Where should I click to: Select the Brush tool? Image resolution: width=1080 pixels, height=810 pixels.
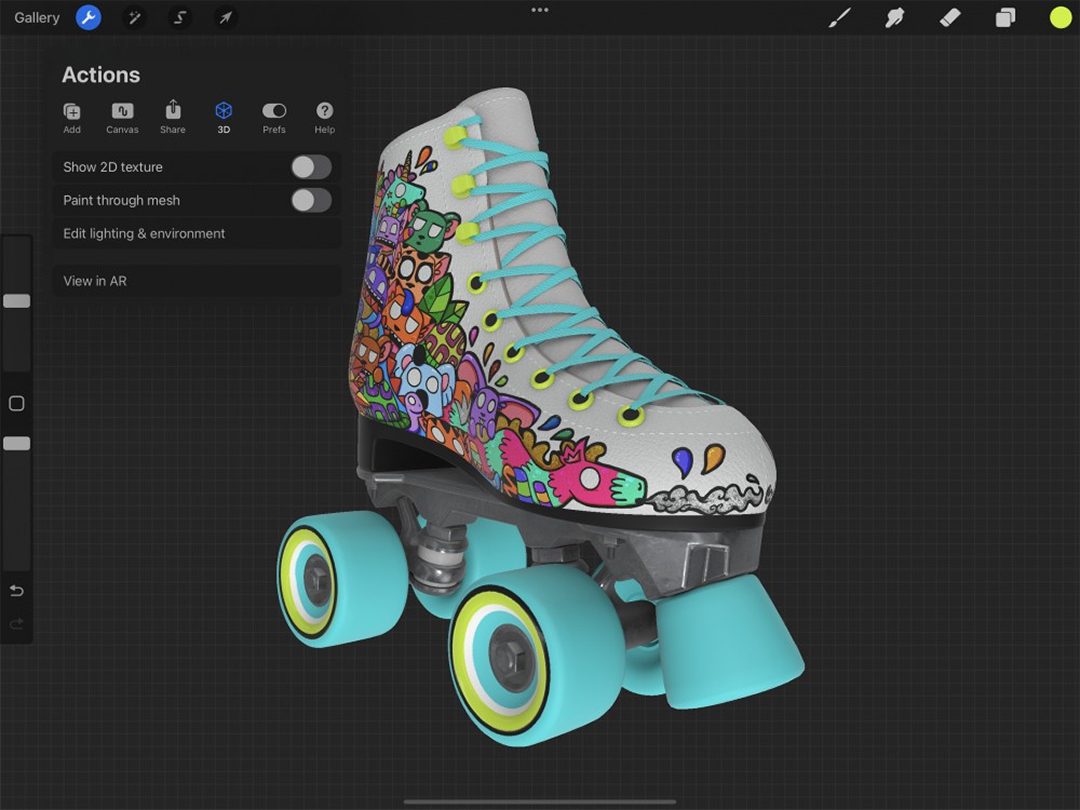click(x=840, y=17)
